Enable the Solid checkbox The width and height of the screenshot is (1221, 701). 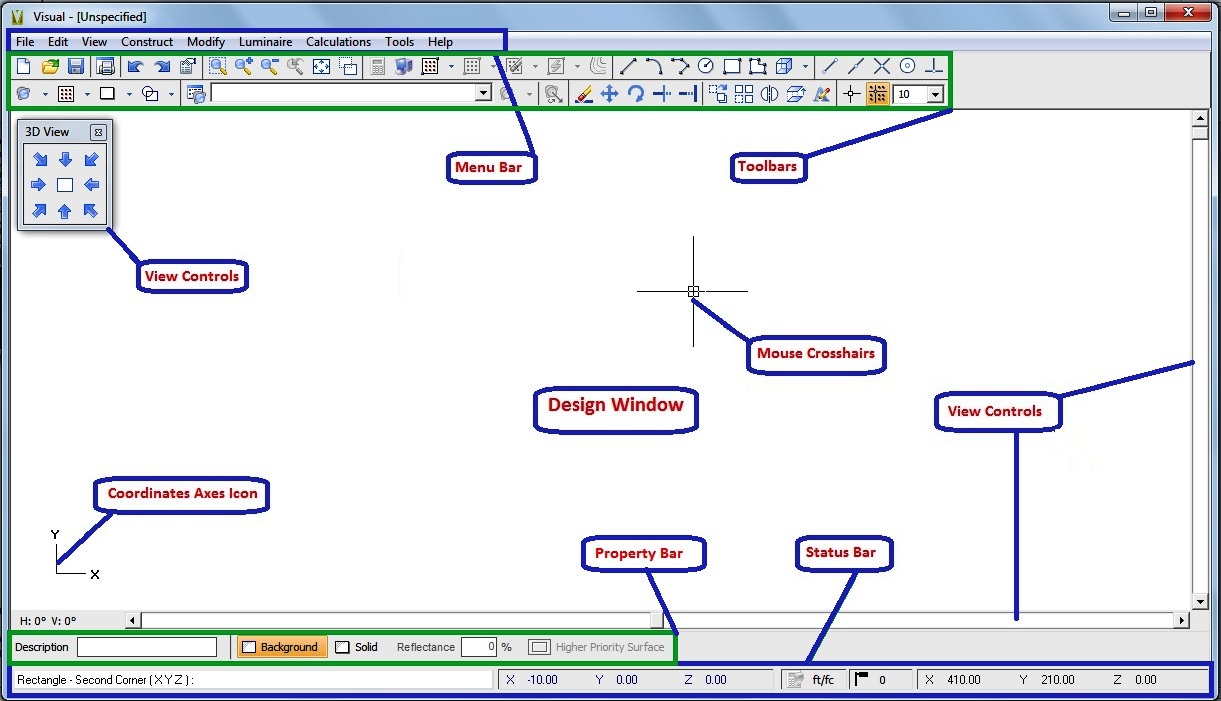pyautogui.click(x=343, y=647)
